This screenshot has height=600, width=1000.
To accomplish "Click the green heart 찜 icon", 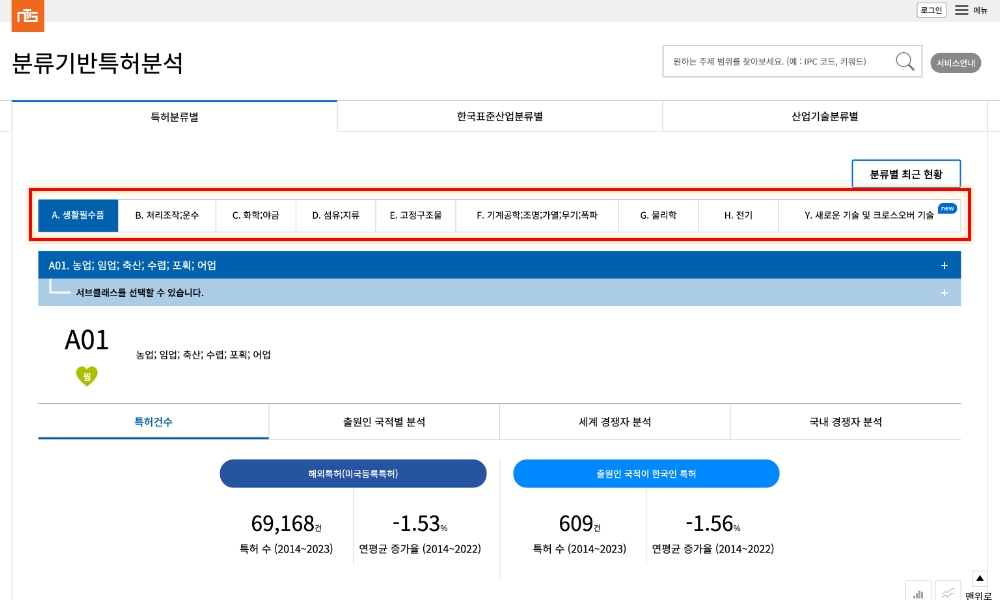I will click(87, 376).
